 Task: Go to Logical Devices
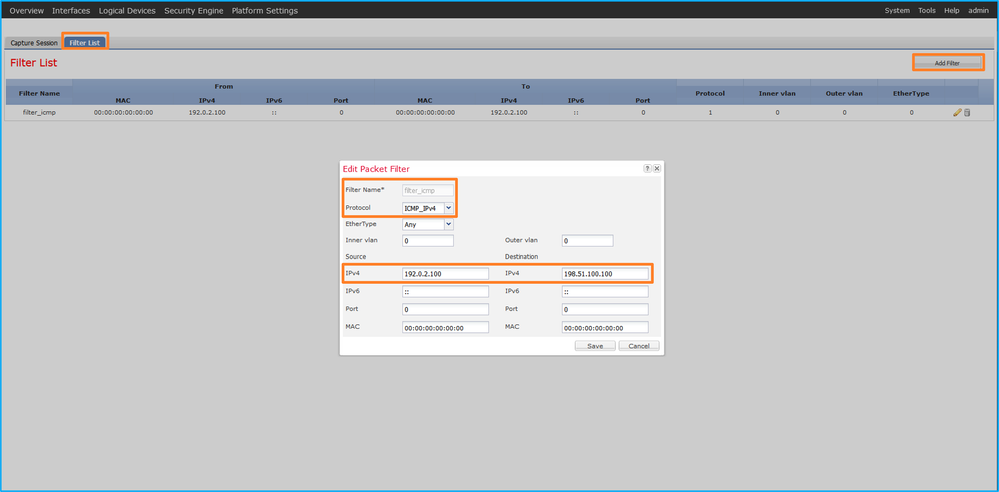(x=127, y=10)
